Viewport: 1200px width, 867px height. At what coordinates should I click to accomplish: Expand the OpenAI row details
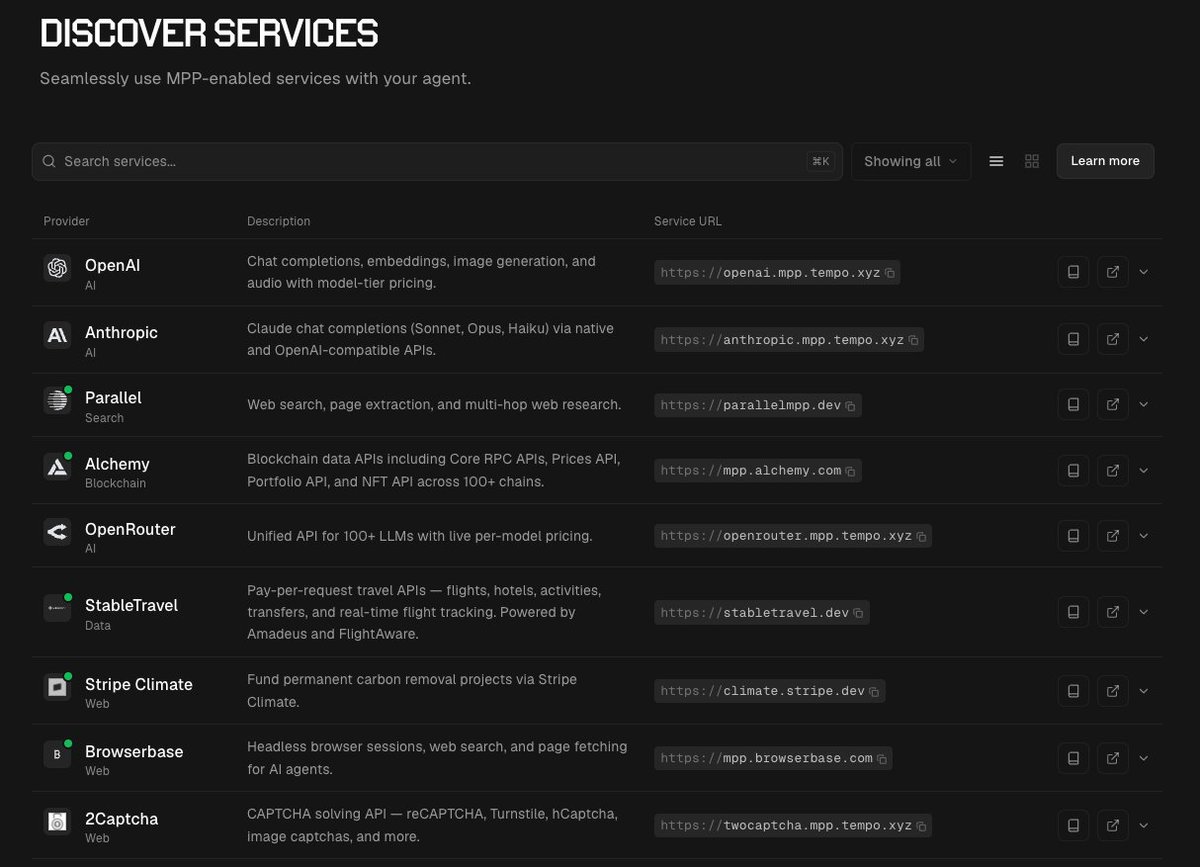point(1144,272)
